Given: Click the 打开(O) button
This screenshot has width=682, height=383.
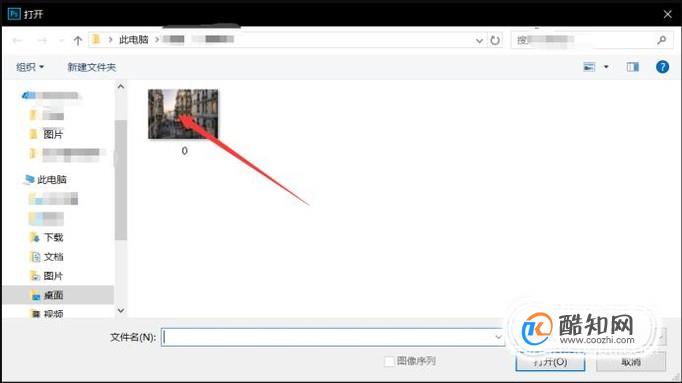Looking at the screenshot, I should point(550,362).
